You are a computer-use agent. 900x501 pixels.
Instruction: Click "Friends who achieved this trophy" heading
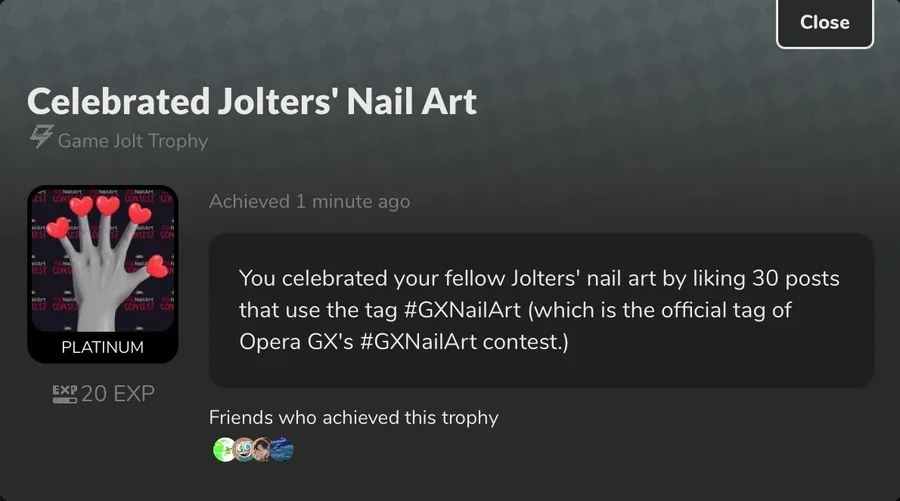click(x=353, y=417)
